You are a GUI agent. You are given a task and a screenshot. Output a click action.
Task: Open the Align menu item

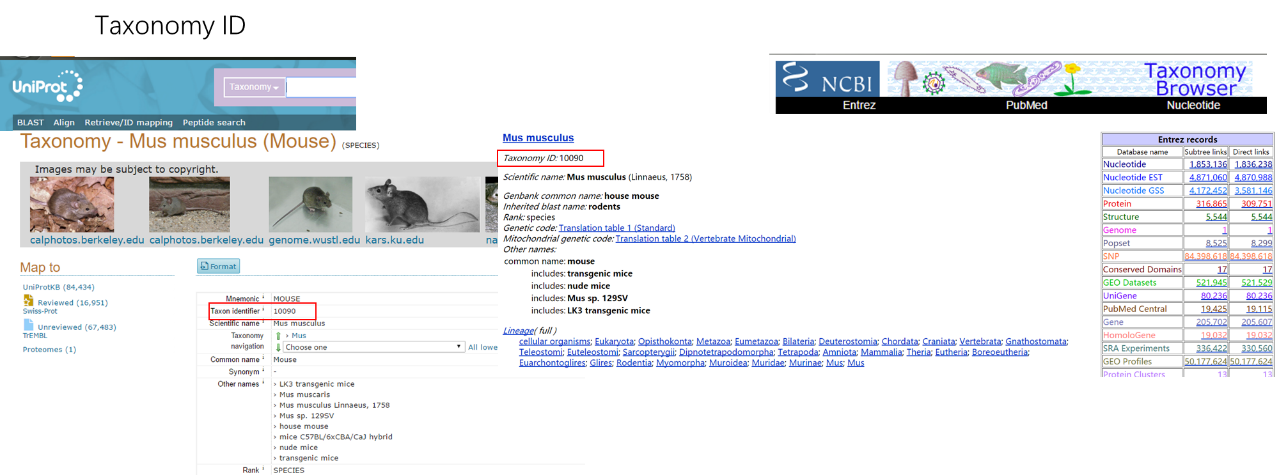click(64, 122)
